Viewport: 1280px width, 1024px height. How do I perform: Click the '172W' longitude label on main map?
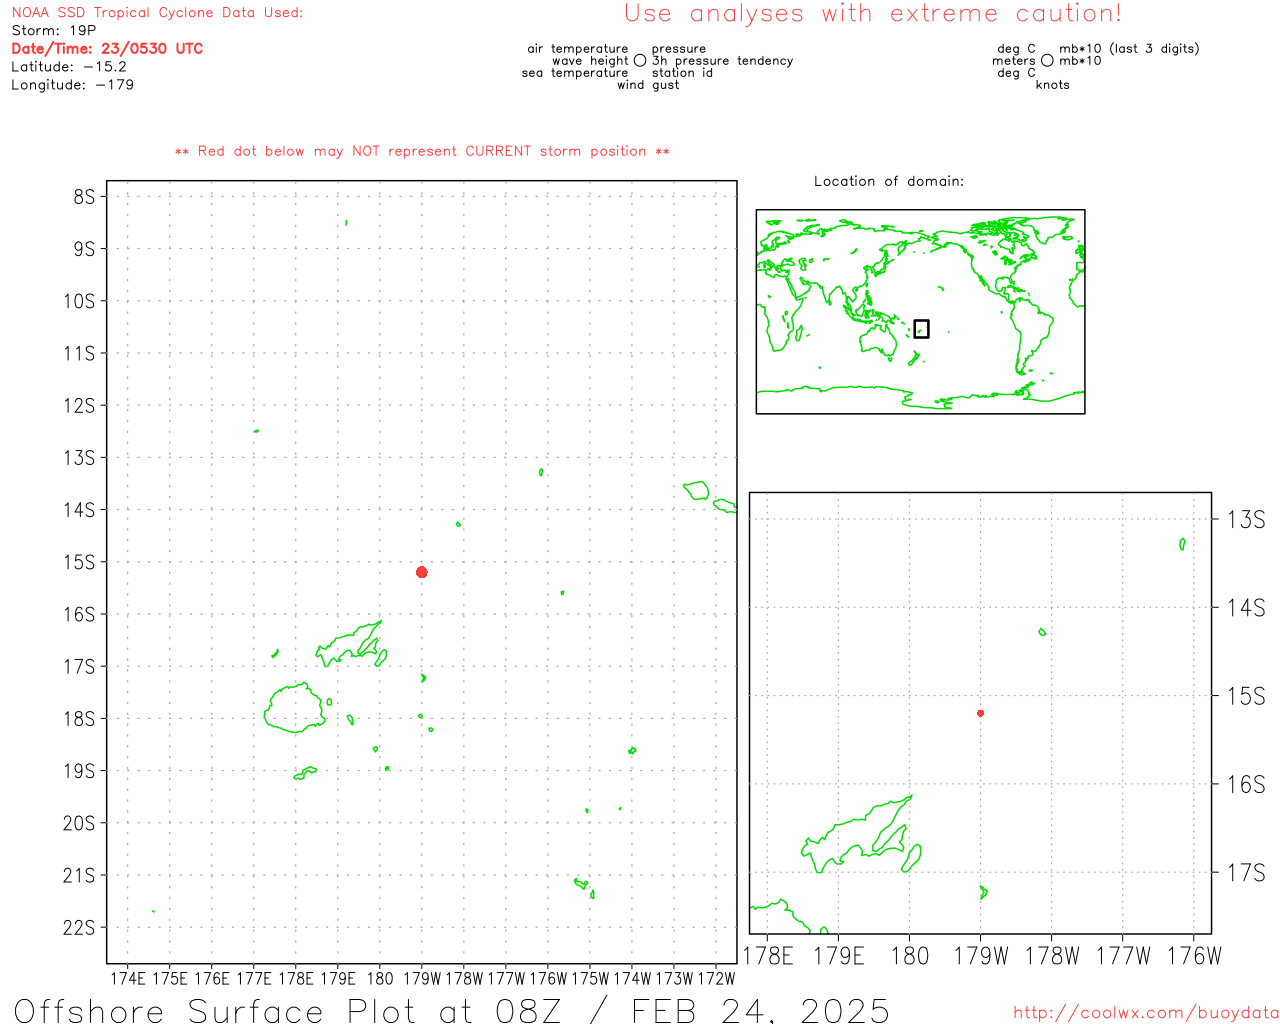point(716,979)
